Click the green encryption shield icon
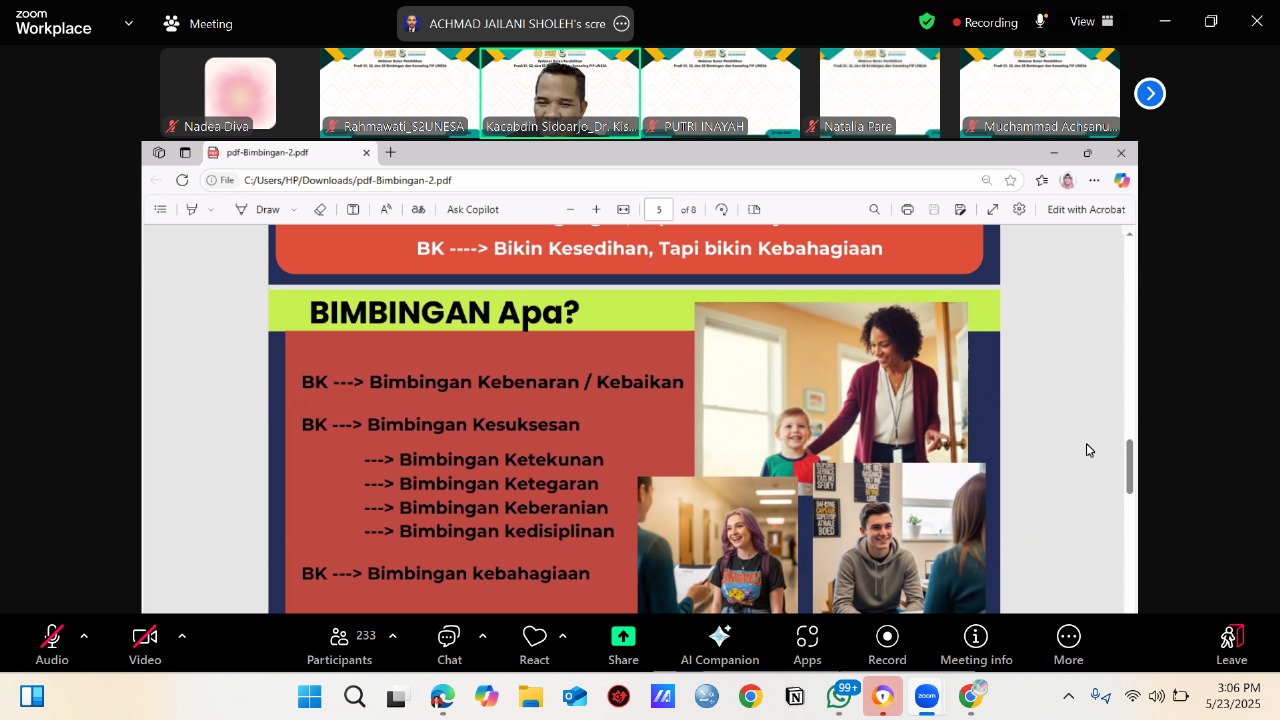Screen dimensions: 1280x720 click(927, 21)
